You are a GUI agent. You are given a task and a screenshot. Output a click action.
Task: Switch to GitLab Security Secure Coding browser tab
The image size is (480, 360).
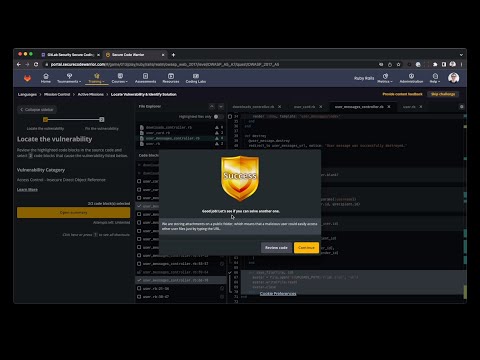click(x=70, y=55)
